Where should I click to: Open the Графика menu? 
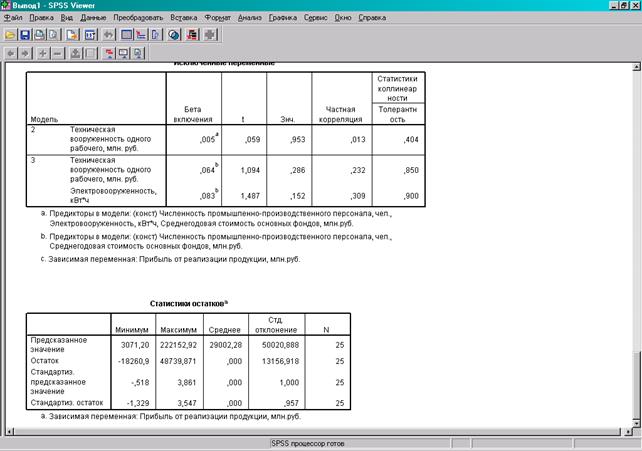pos(283,18)
